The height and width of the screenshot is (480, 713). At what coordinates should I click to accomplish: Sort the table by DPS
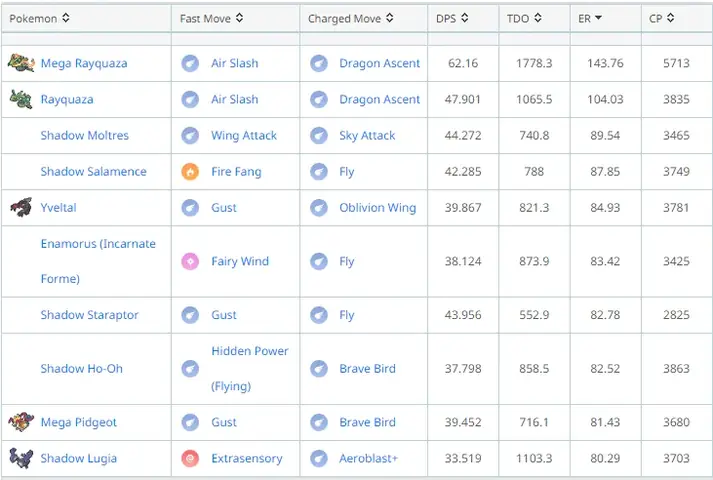451,18
